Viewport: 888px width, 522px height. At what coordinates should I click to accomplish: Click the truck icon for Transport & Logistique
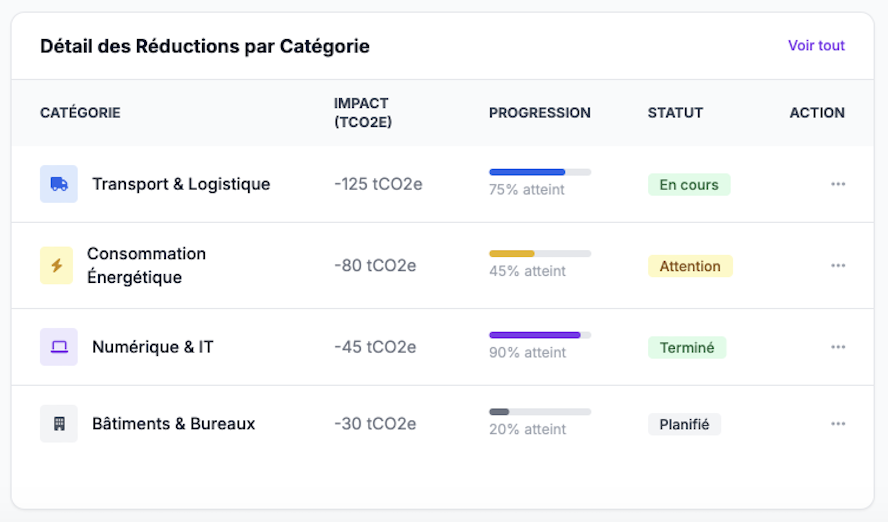(59, 184)
